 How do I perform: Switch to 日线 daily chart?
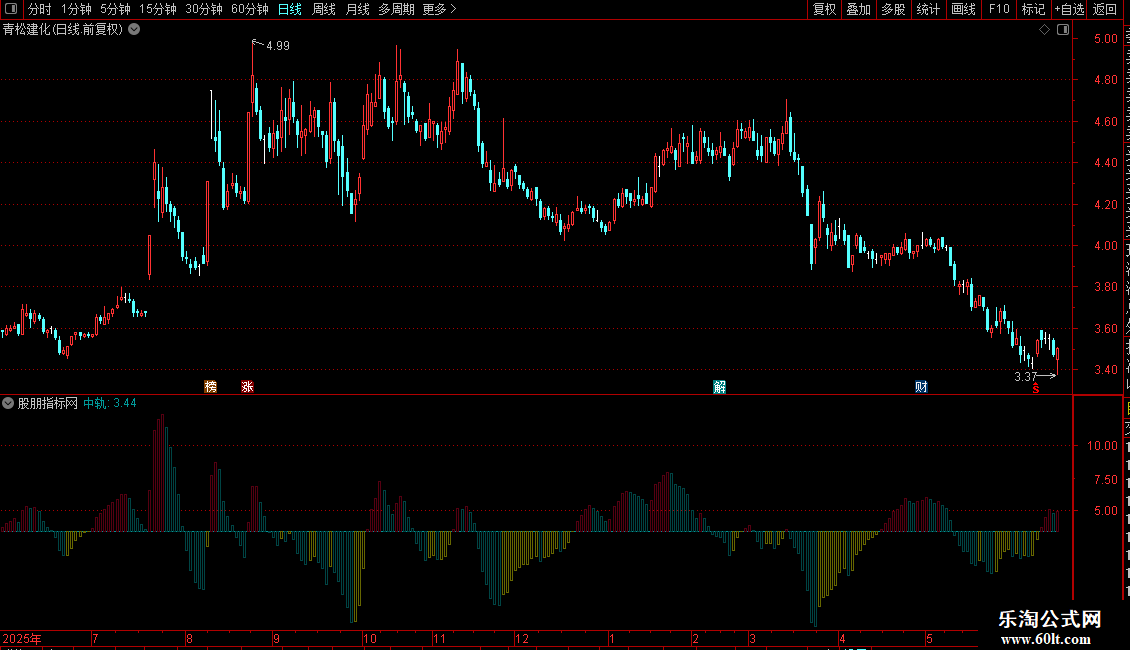click(x=290, y=9)
